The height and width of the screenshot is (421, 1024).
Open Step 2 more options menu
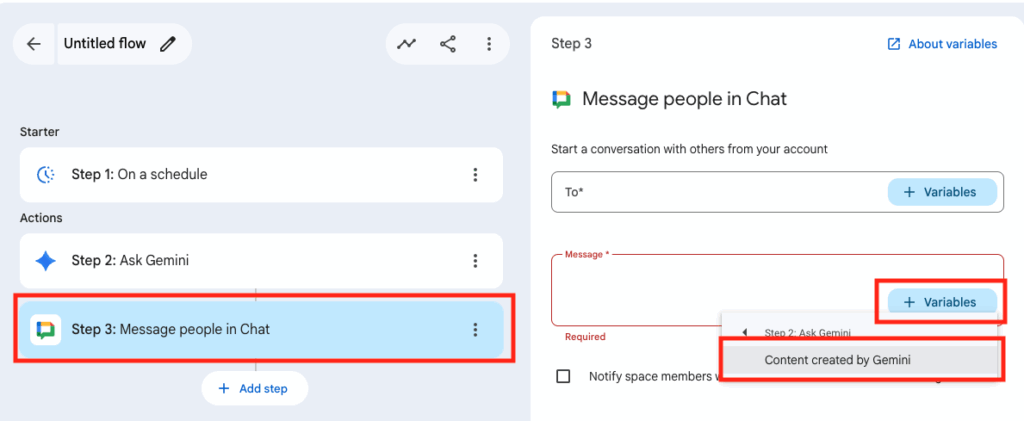point(475,261)
